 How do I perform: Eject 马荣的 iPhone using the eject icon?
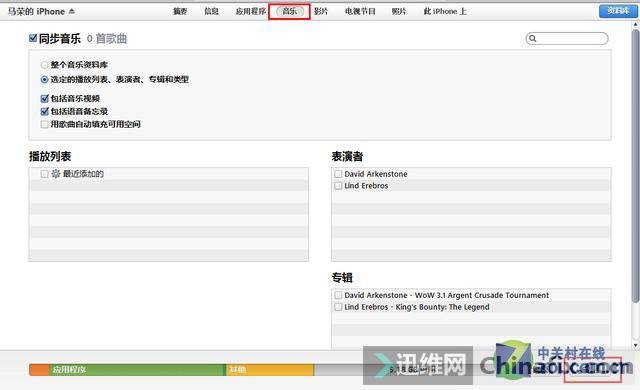[72, 11]
